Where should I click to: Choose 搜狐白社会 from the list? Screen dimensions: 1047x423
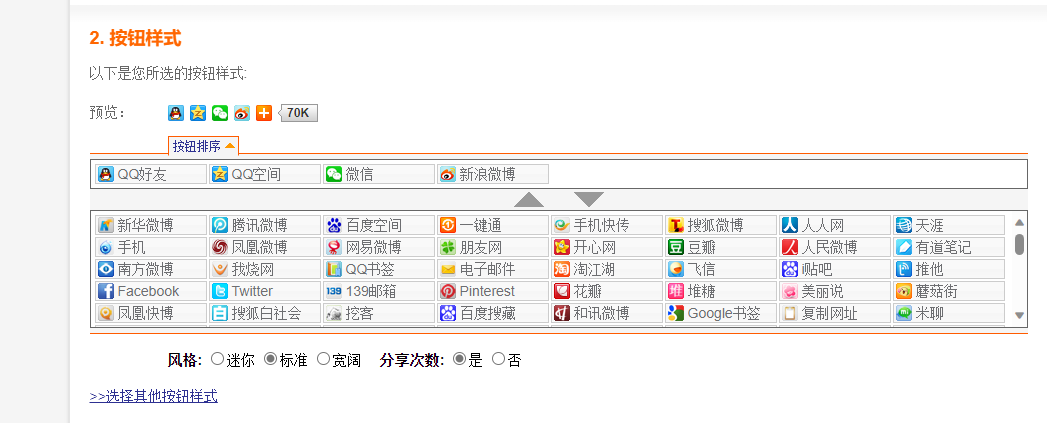click(x=265, y=313)
